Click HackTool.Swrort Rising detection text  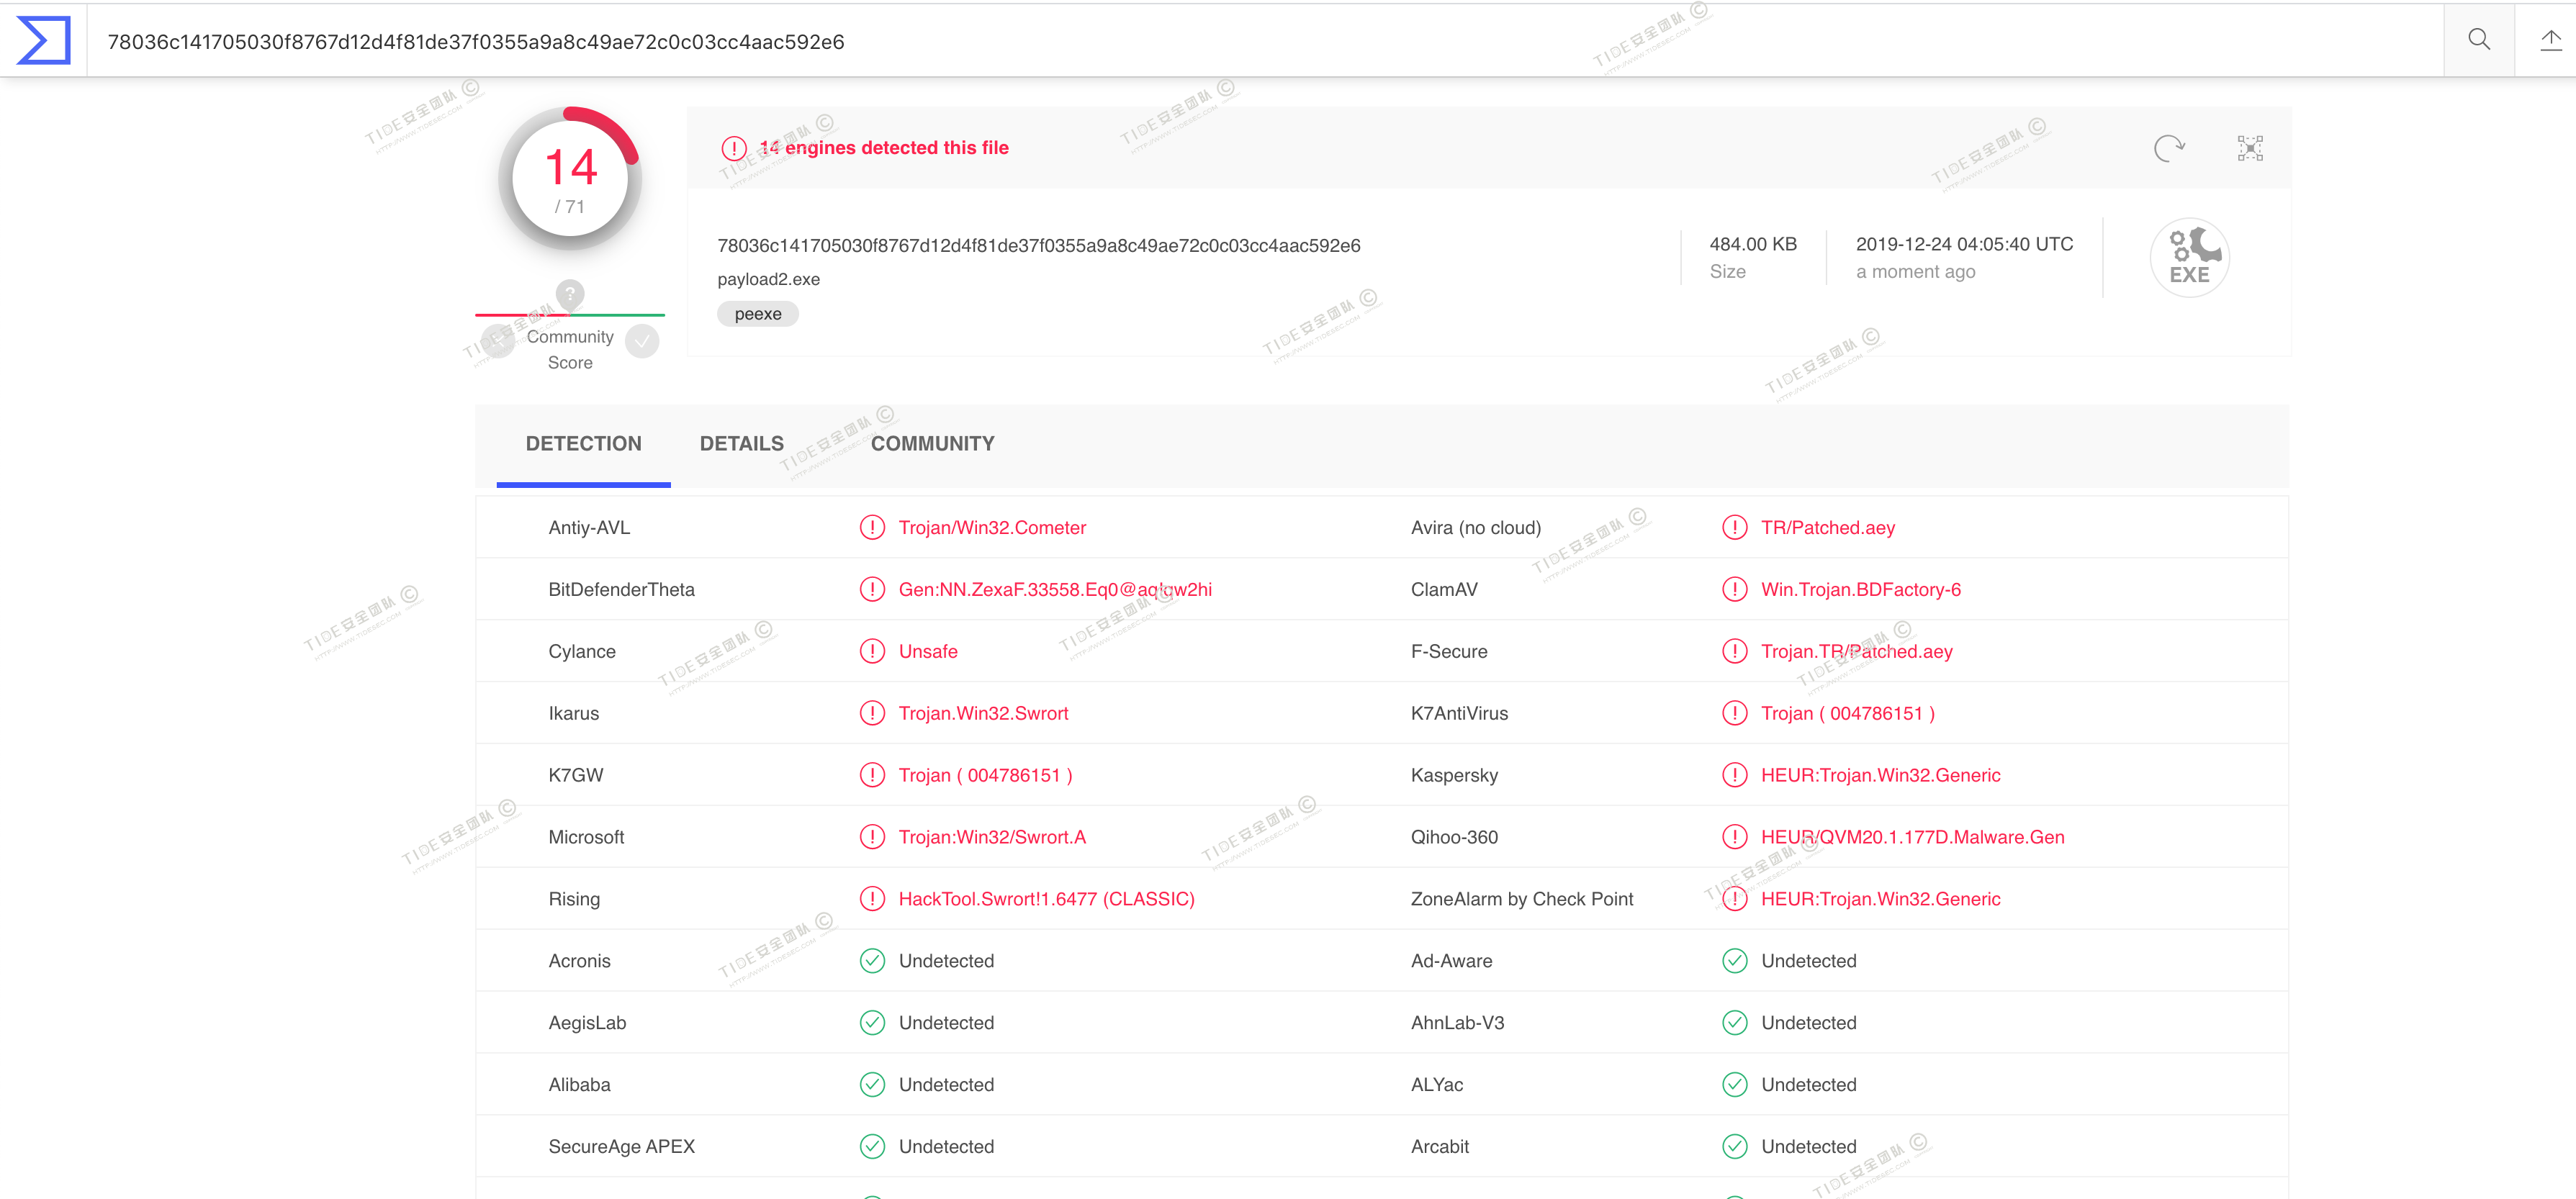[1046, 898]
